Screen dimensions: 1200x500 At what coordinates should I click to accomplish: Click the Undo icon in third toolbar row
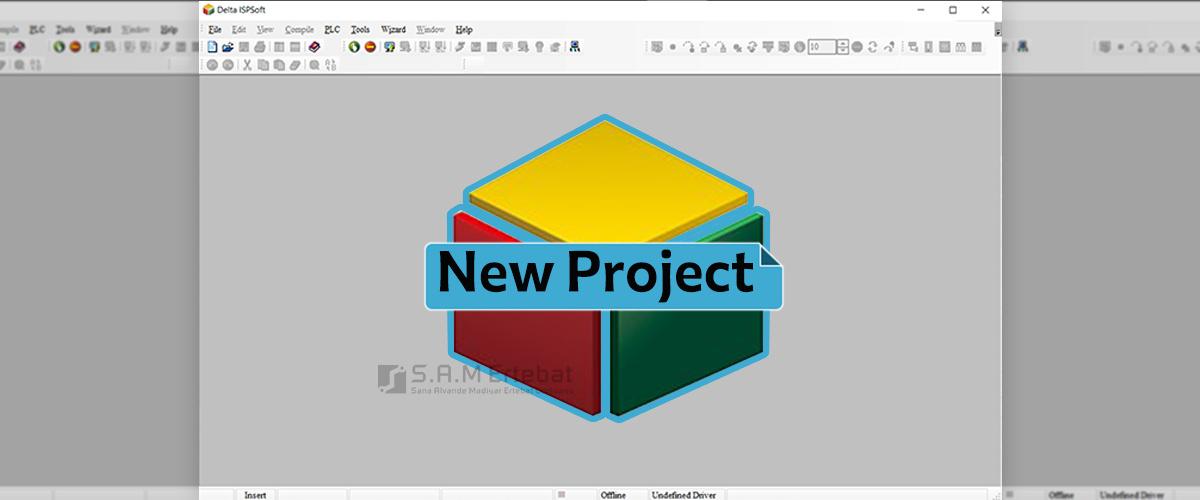212,65
